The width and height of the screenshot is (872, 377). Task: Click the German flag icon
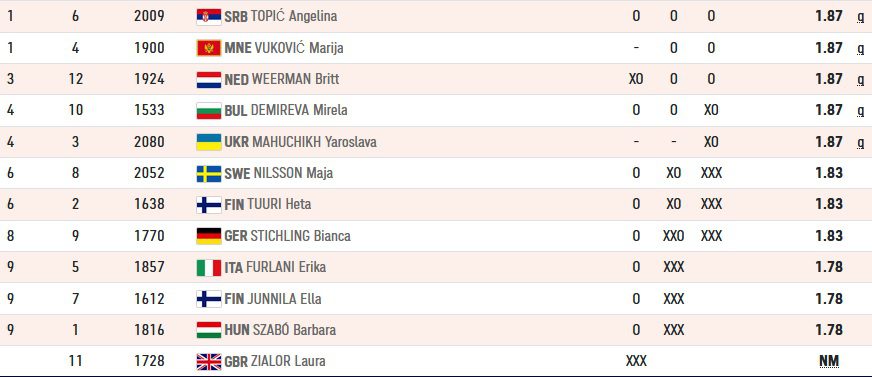point(209,236)
